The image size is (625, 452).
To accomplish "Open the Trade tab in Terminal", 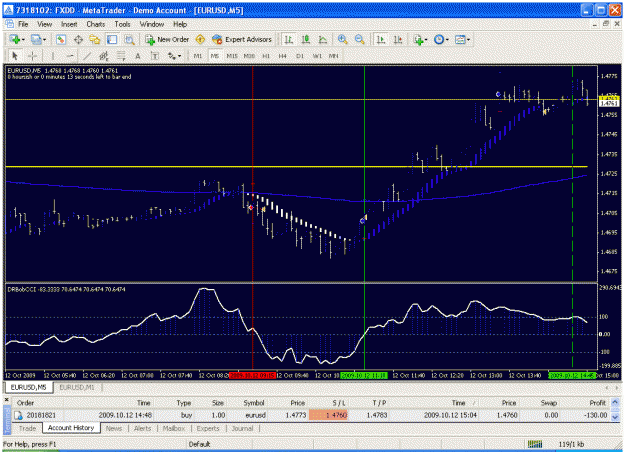I will click(x=28, y=428).
